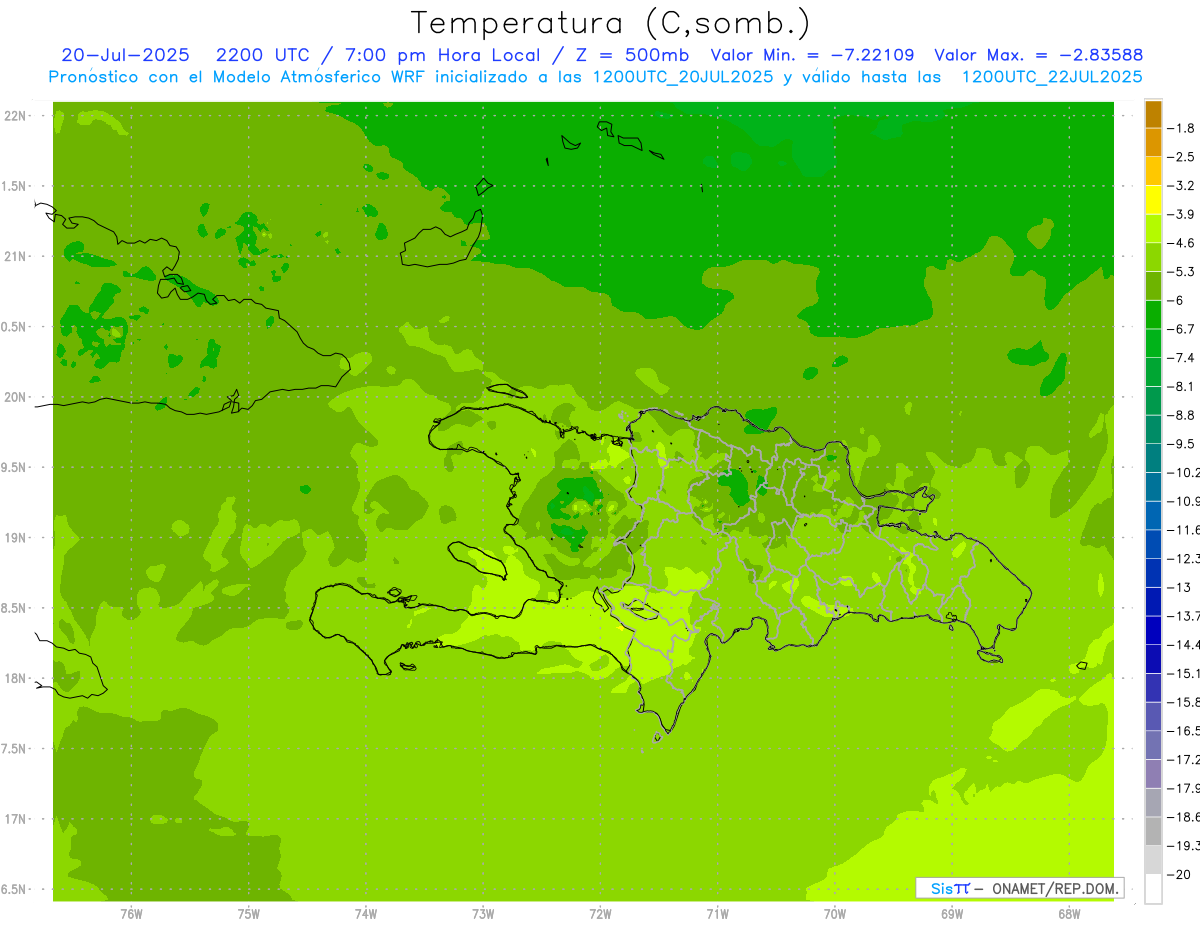Click the '-2.5' legend label
1200x927 pixels.
pos(1183,157)
